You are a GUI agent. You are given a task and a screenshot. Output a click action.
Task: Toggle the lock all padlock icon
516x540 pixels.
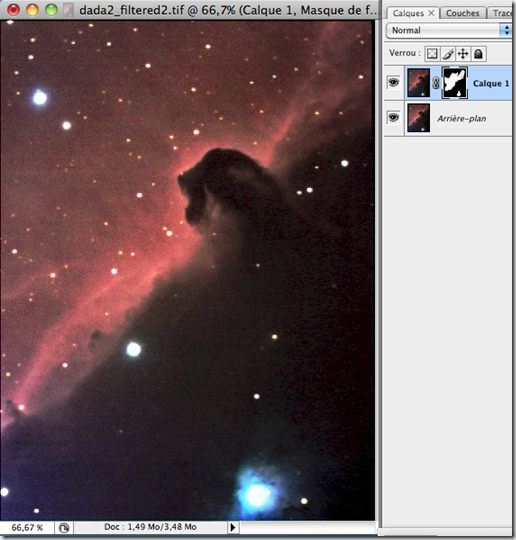tap(478, 54)
